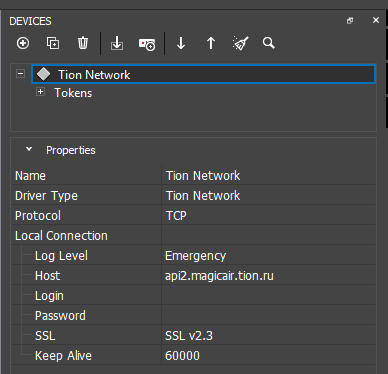
Task: Click the Keep Alive property label
Action: click(x=63, y=356)
